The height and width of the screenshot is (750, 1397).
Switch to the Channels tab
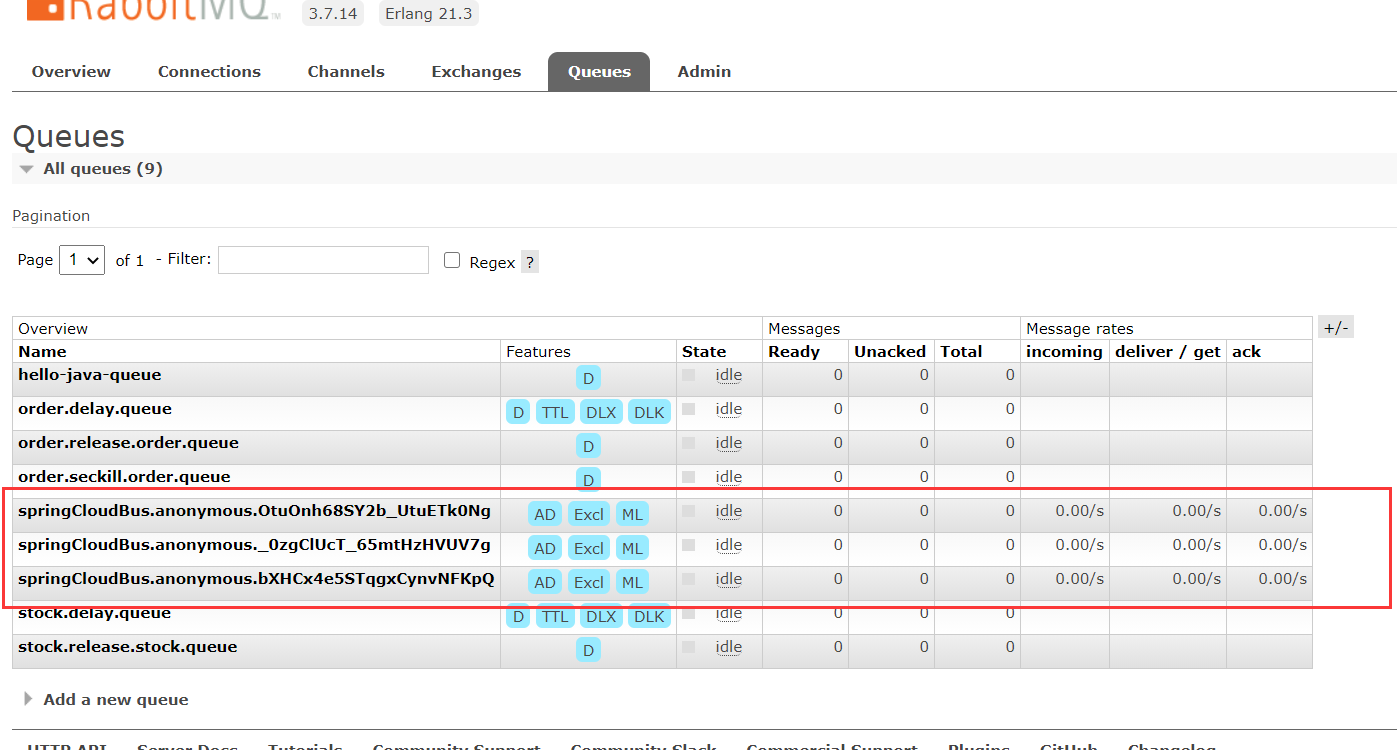pos(346,71)
